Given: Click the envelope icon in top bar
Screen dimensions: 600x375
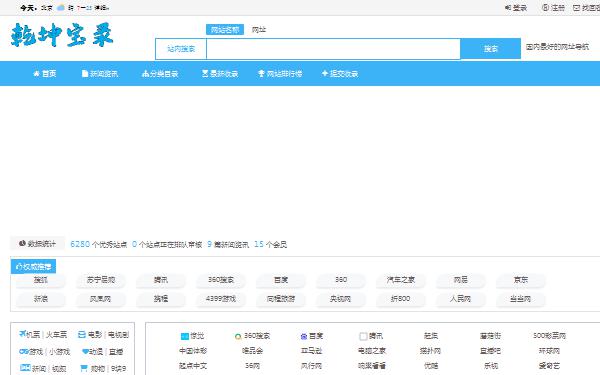Looking at the screenshot, I should [576, 8].
